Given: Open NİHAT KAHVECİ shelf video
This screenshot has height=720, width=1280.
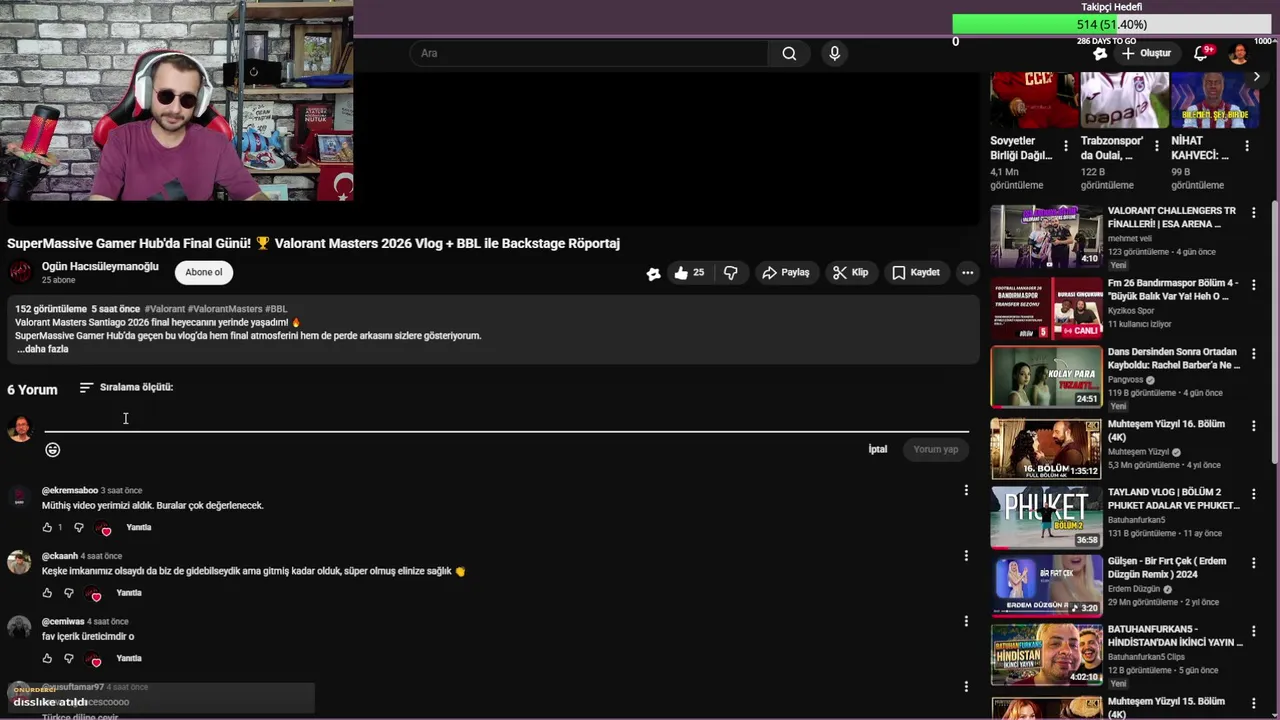Looking at the screenshot, I should pyautogui.click(x=1215, y=99).
